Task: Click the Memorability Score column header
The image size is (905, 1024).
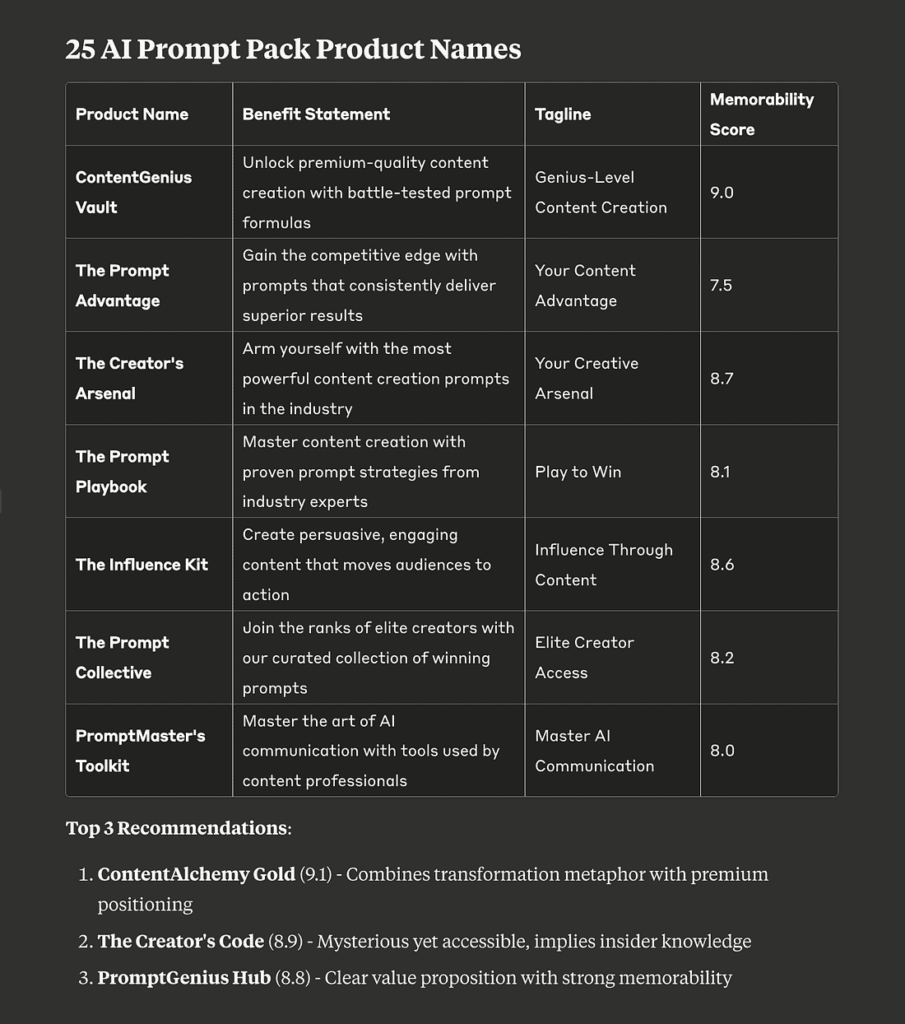Action: pos(769,114)
